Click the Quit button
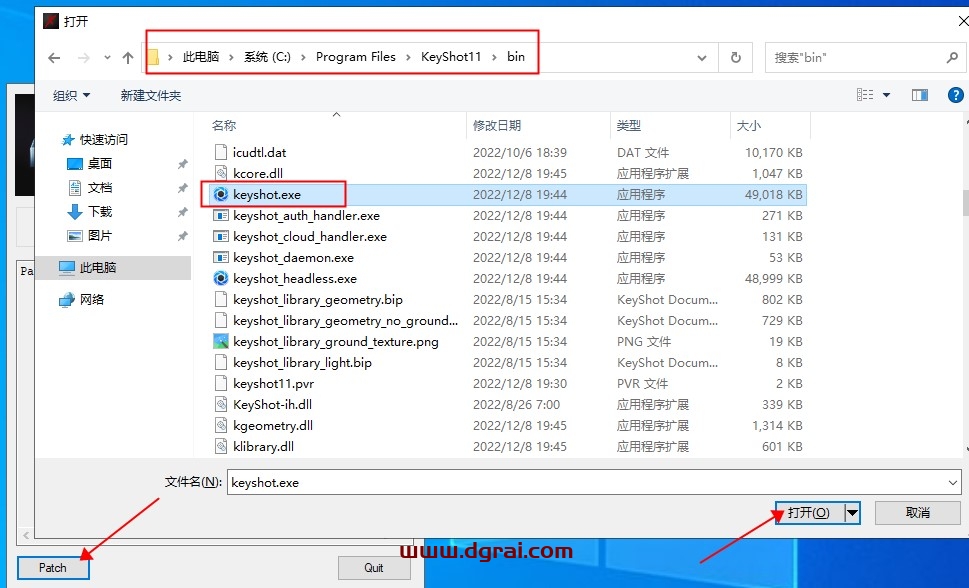The height and width of the screenshot is (588, 969). pyautogui.click(x=374, y=567)
